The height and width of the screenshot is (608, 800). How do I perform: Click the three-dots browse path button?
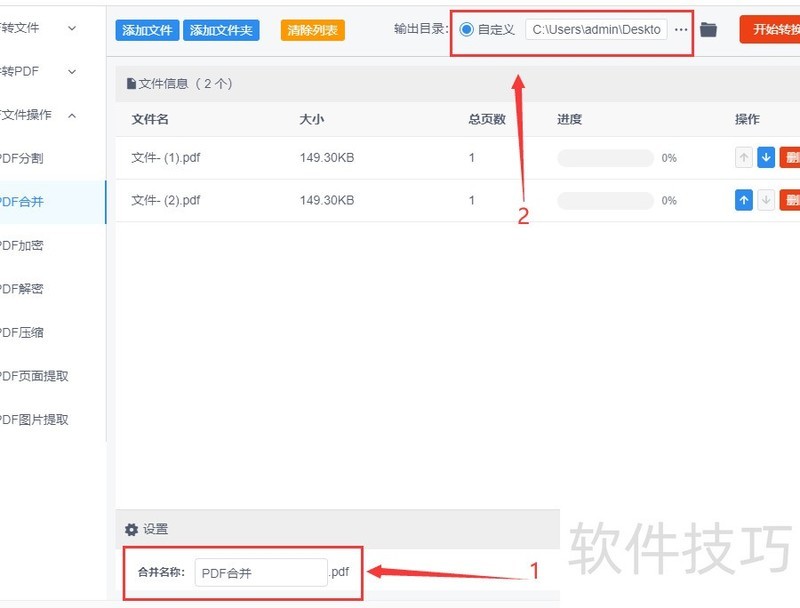[x=681, y=30]
